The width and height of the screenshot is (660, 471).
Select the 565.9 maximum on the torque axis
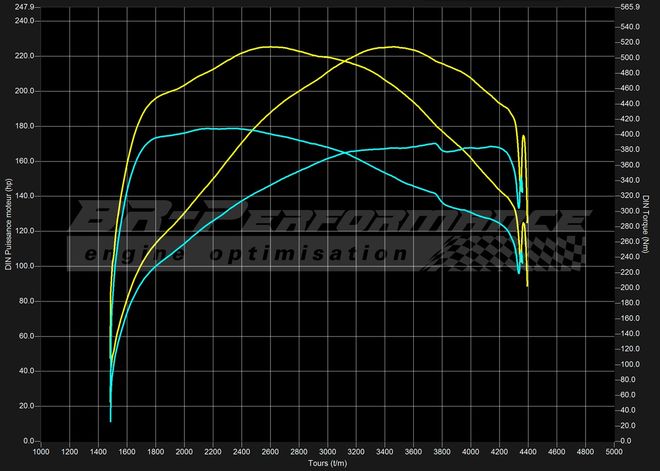pos(630,7)
